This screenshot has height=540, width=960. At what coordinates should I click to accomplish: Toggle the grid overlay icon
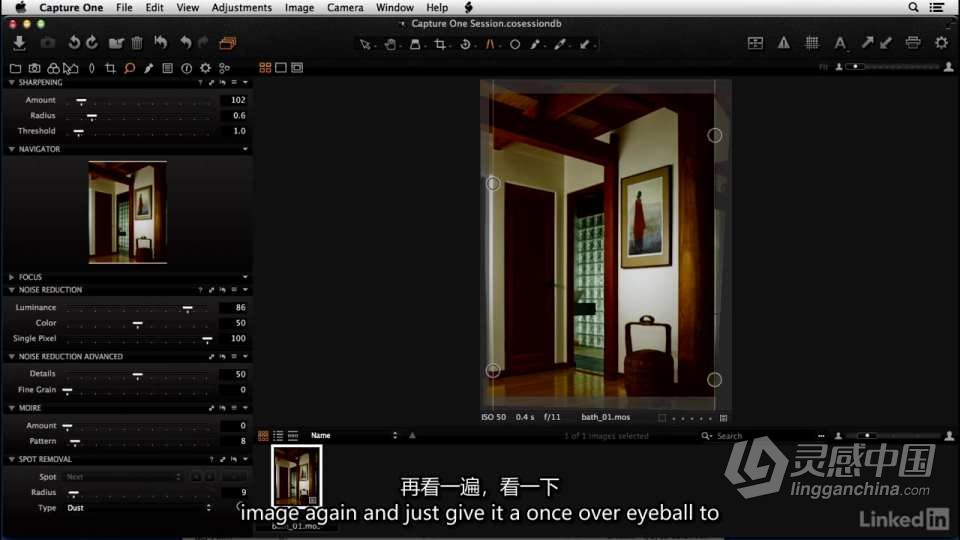[x=812, y=43]
